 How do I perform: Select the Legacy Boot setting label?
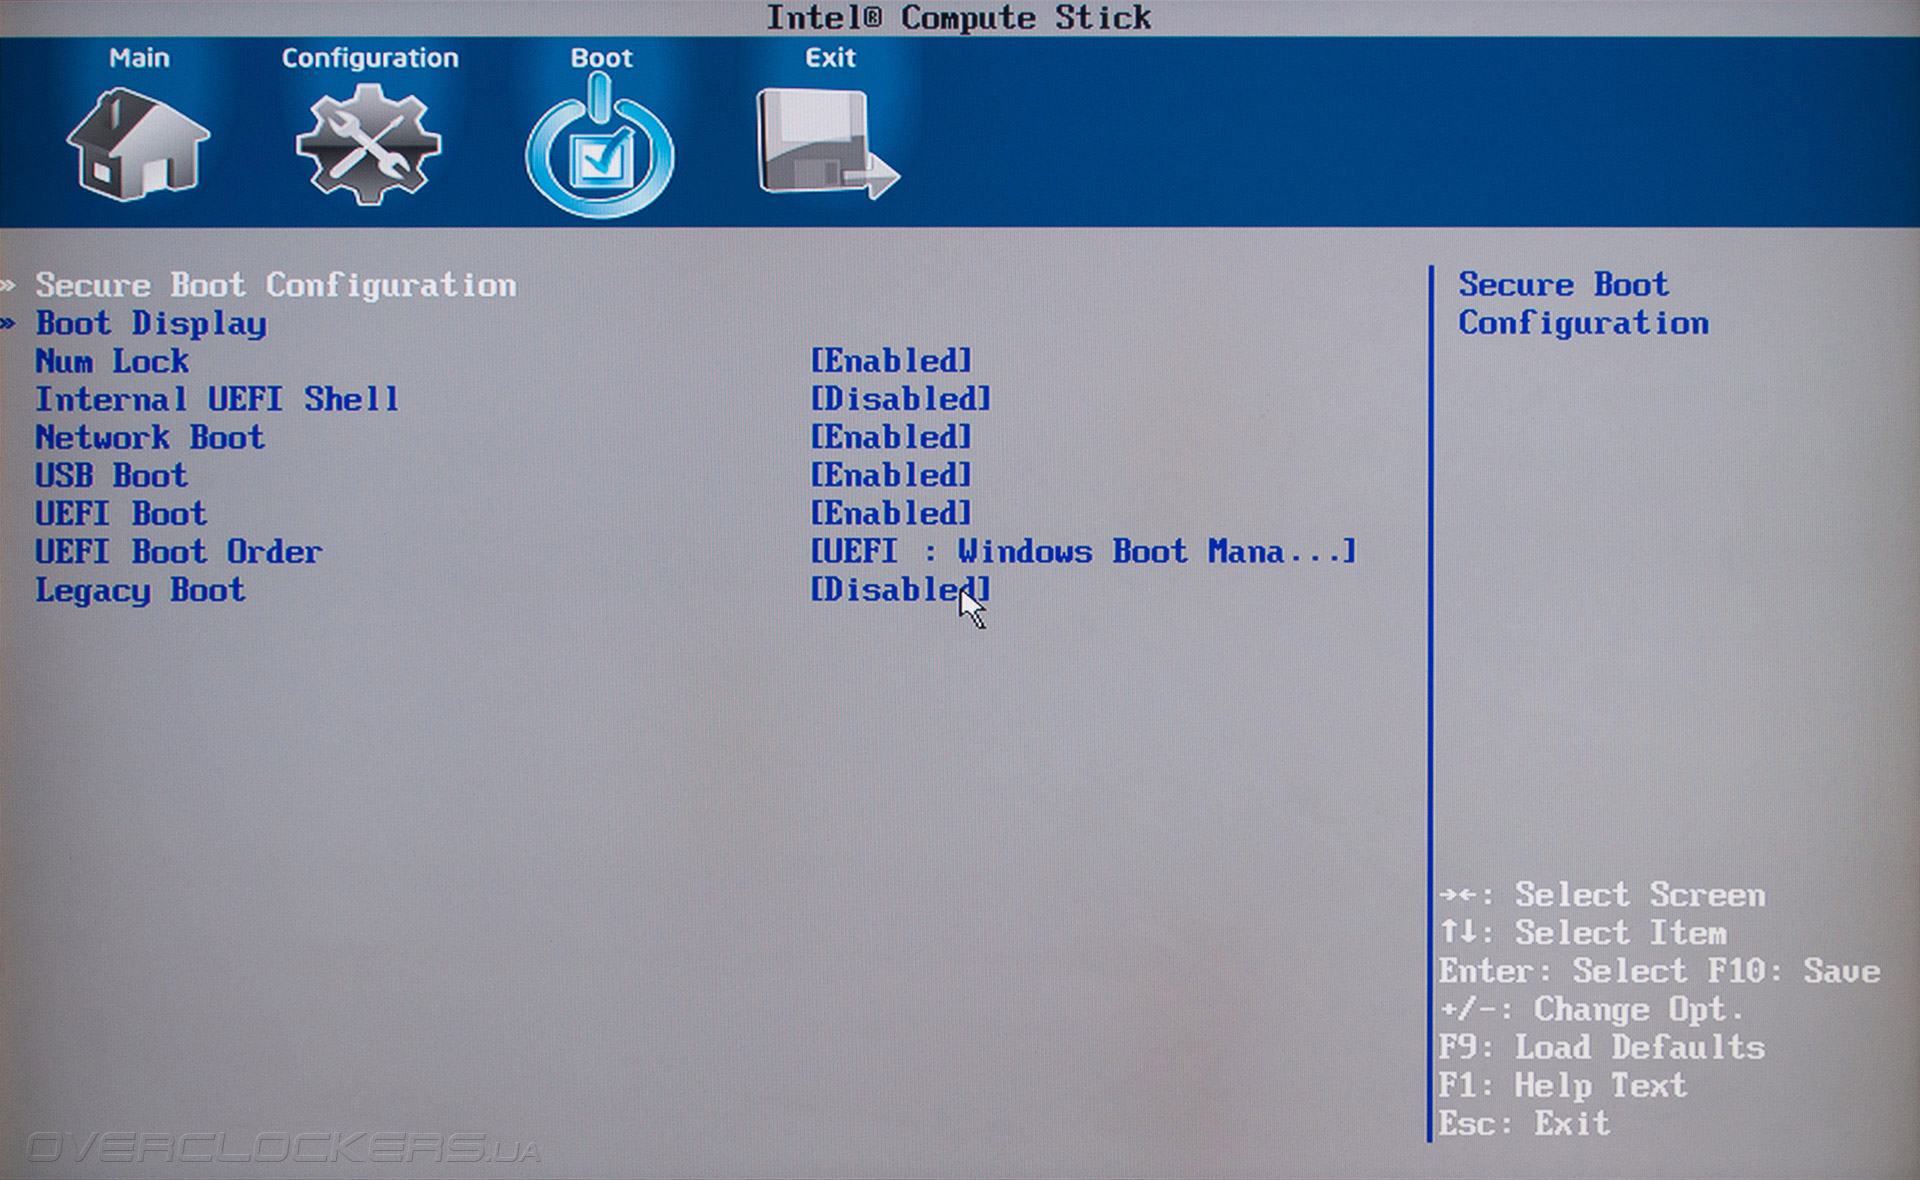tap(140, 590)
